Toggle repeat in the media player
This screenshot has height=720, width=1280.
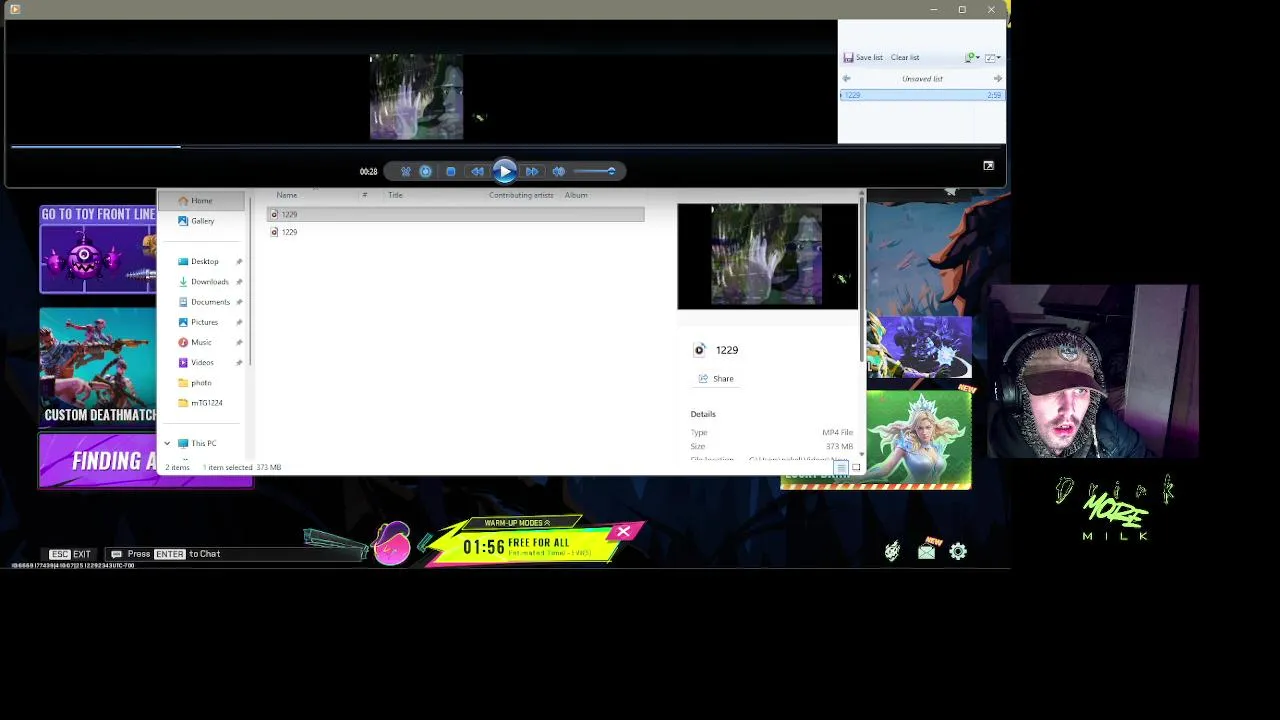pos(425,171)
